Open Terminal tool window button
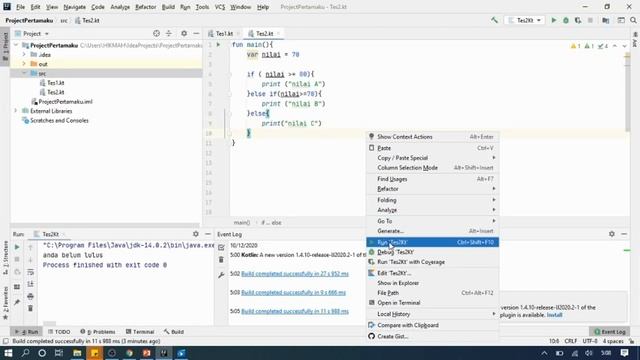Image resolution: width=640 pixels, height=360 pixels. [x=140, y=332]
